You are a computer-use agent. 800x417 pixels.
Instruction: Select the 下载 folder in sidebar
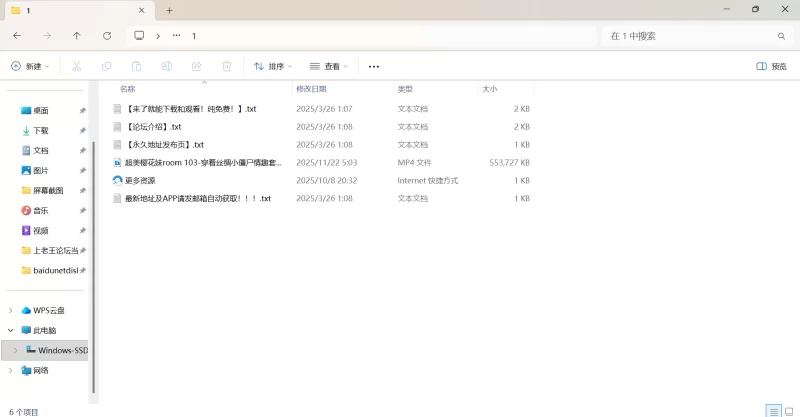point(41,130)
